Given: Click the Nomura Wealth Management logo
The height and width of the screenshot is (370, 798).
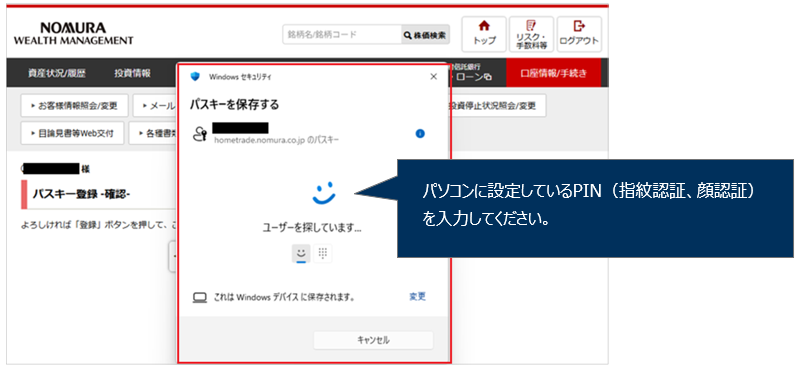Looking at the screenshot, I should (x=73, y=34).
